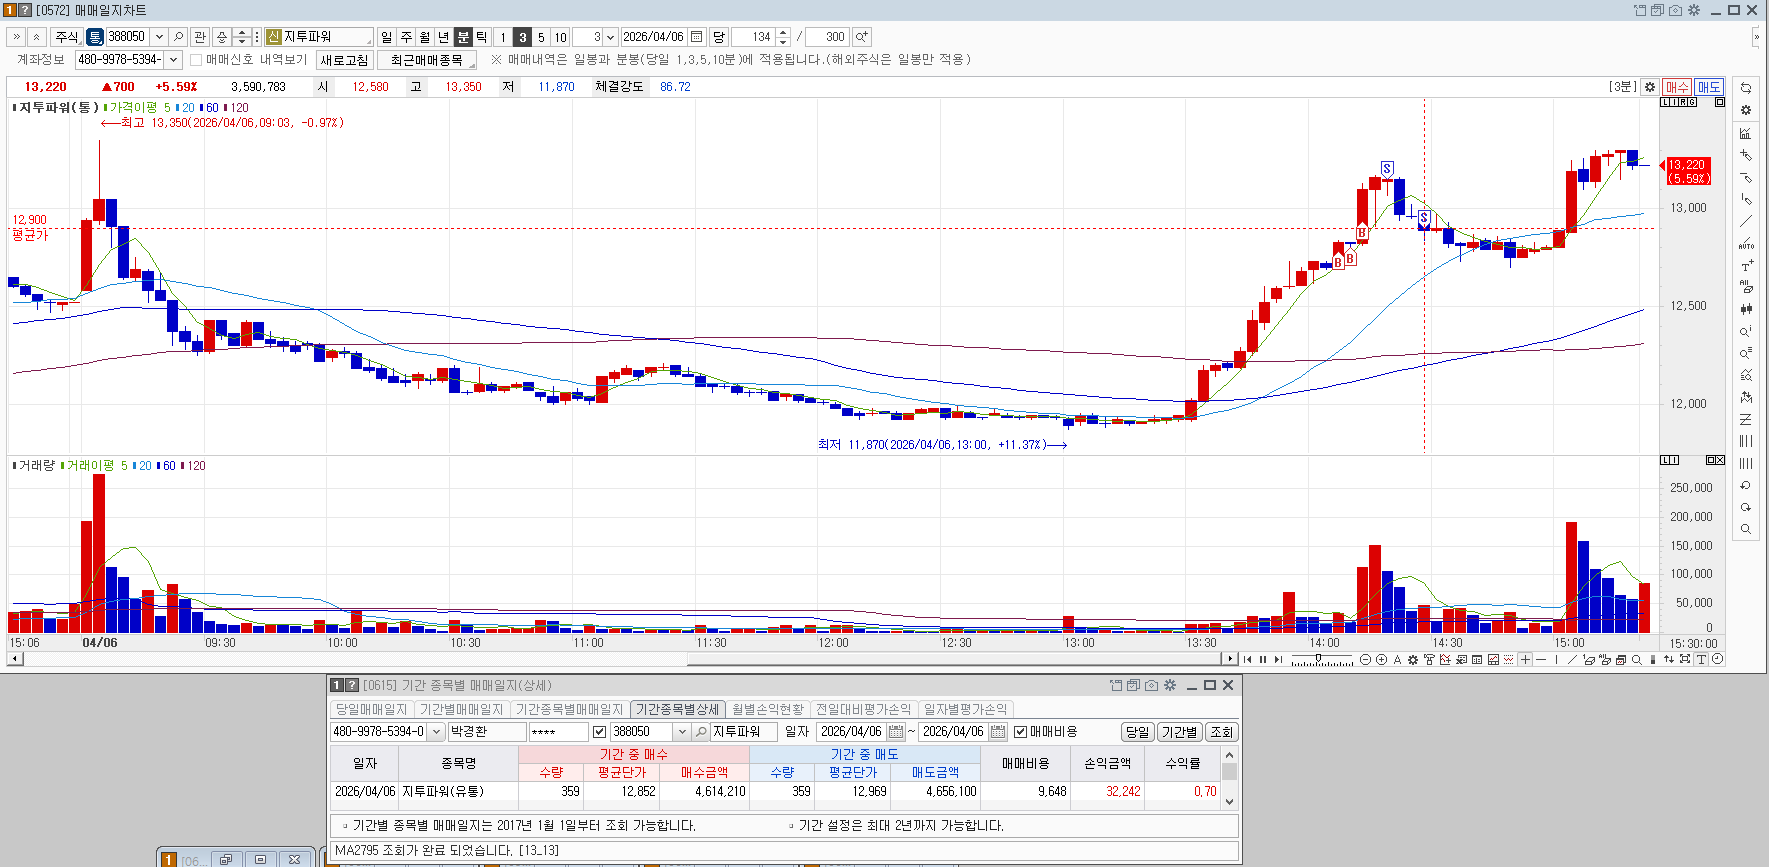Select 년 yearly period toggle
The image size is (1769, 867).
tap(444, 37)
